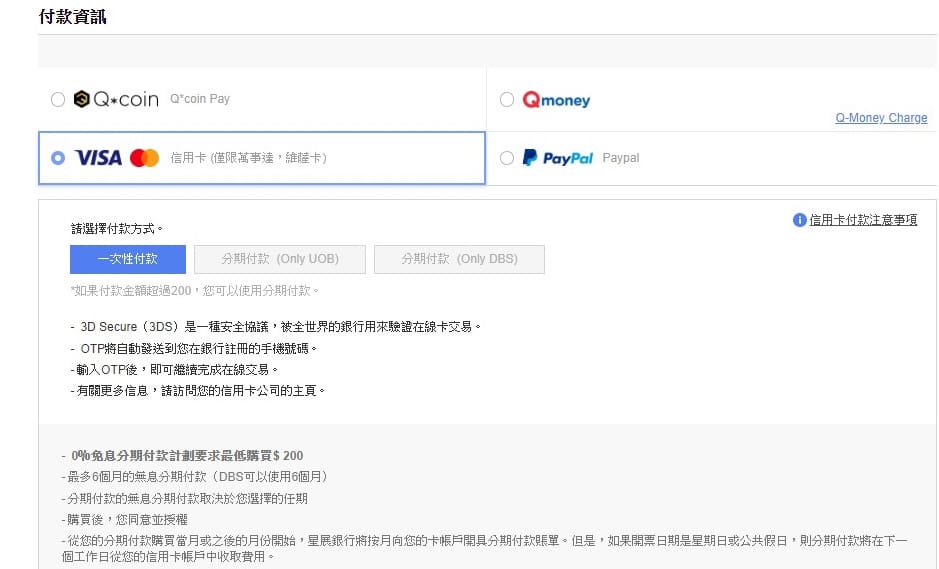Image resolution: width=939 pixels, height=569 pixels.
Task: Click the Qmoney logo
Action: (x=557, y=100)
